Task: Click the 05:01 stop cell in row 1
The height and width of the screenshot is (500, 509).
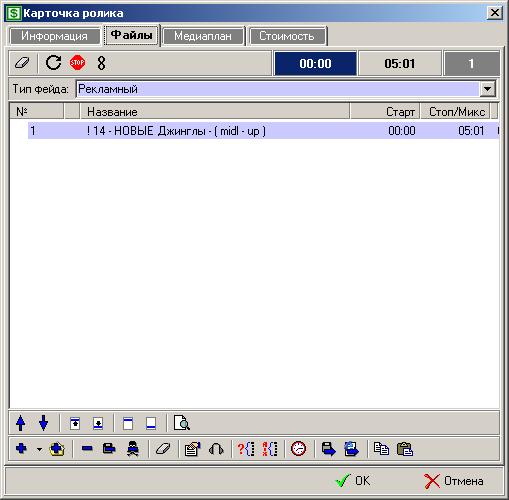Action: (x=471, y=131)
